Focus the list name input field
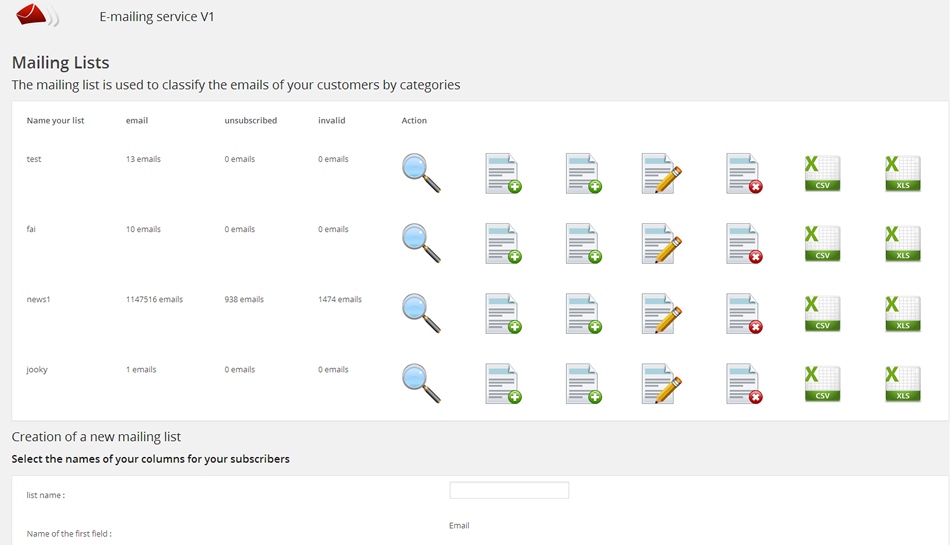 (509, 490)
